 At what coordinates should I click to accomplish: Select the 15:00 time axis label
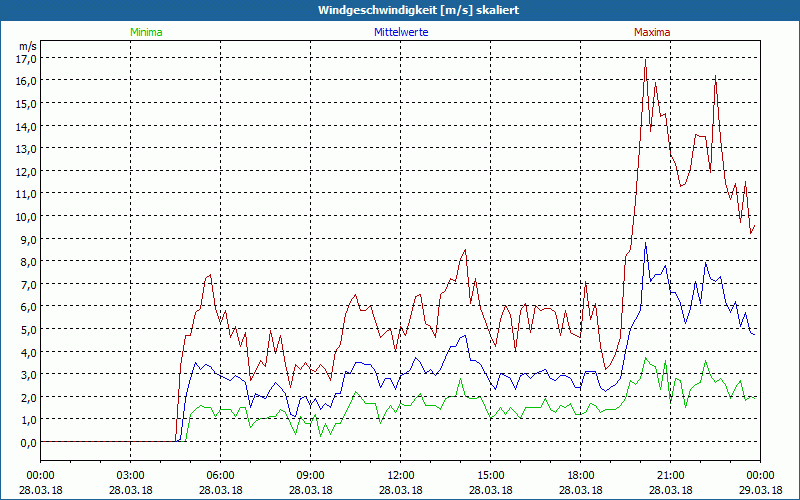[490, 475]
